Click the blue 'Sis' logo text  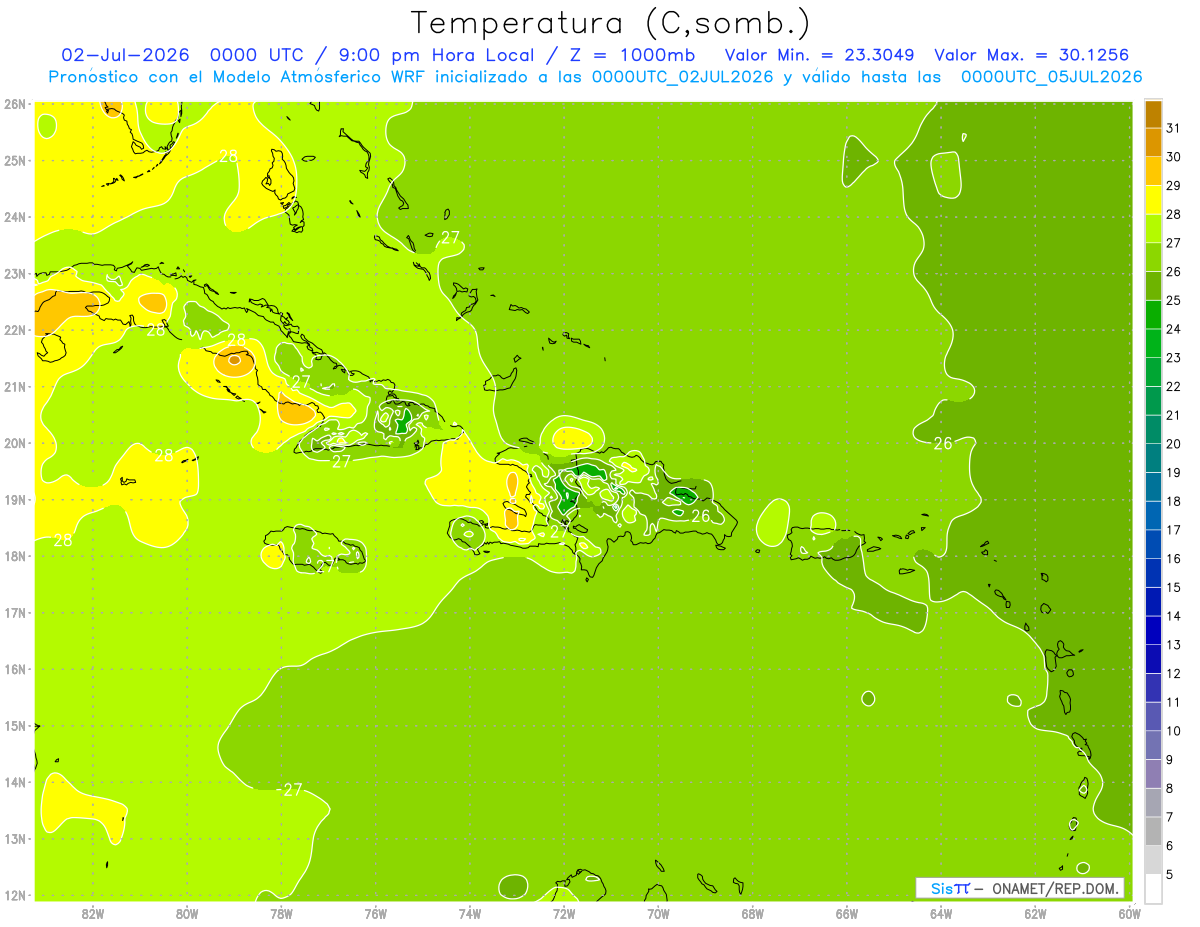click(942, 888)
